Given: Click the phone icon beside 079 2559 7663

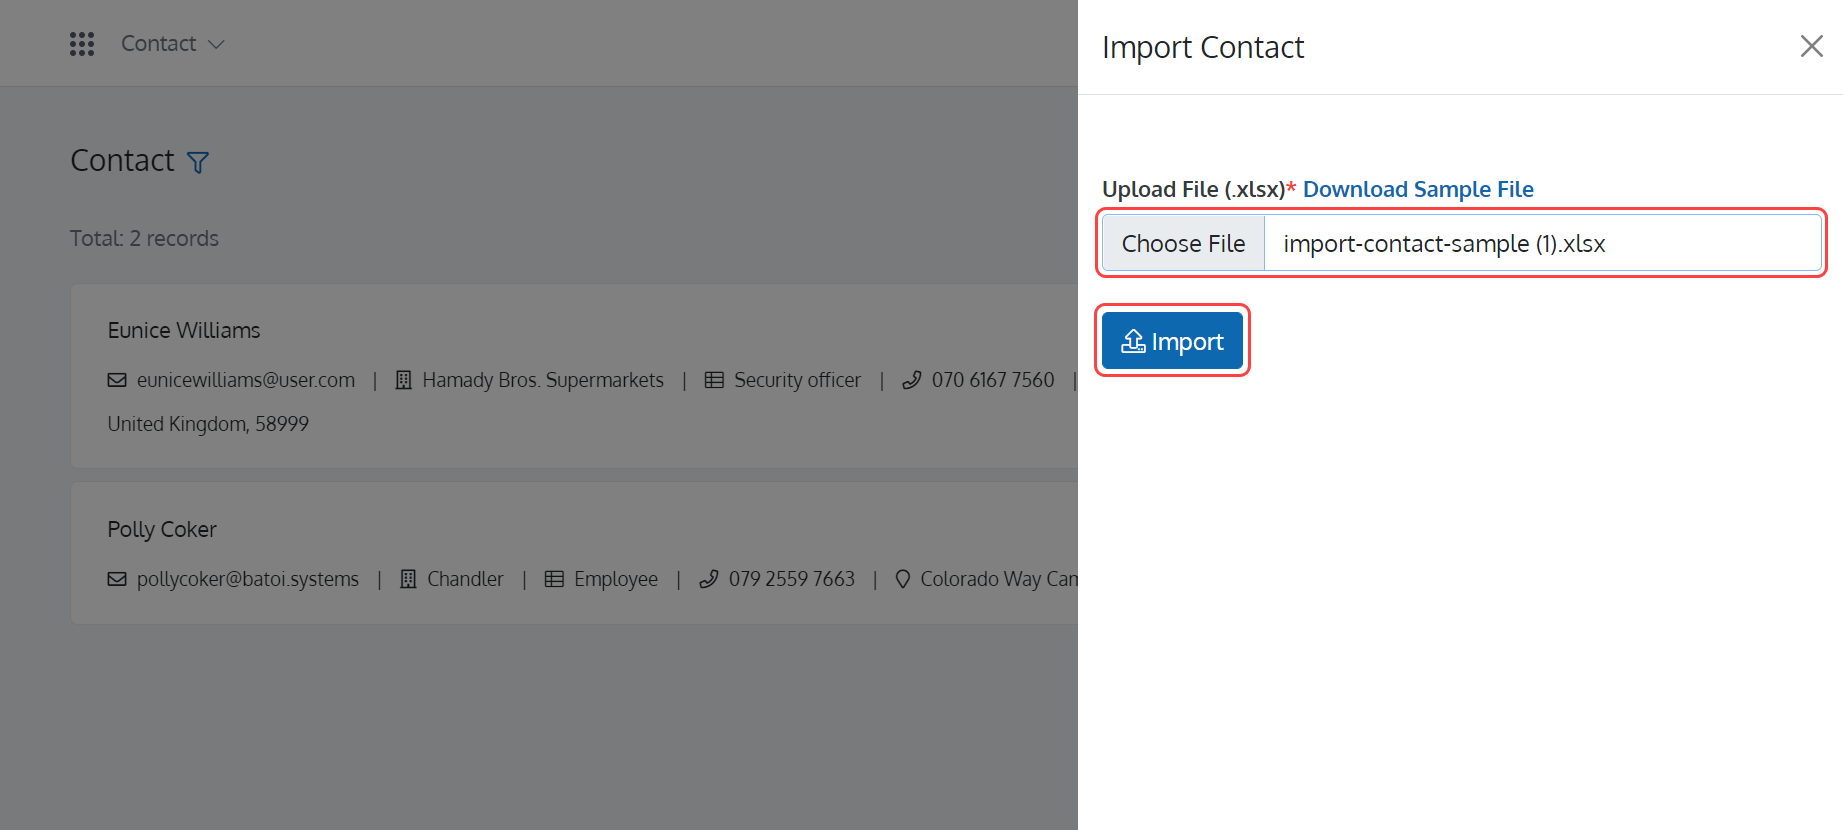Looking at the screenshot, I should 708,579.
